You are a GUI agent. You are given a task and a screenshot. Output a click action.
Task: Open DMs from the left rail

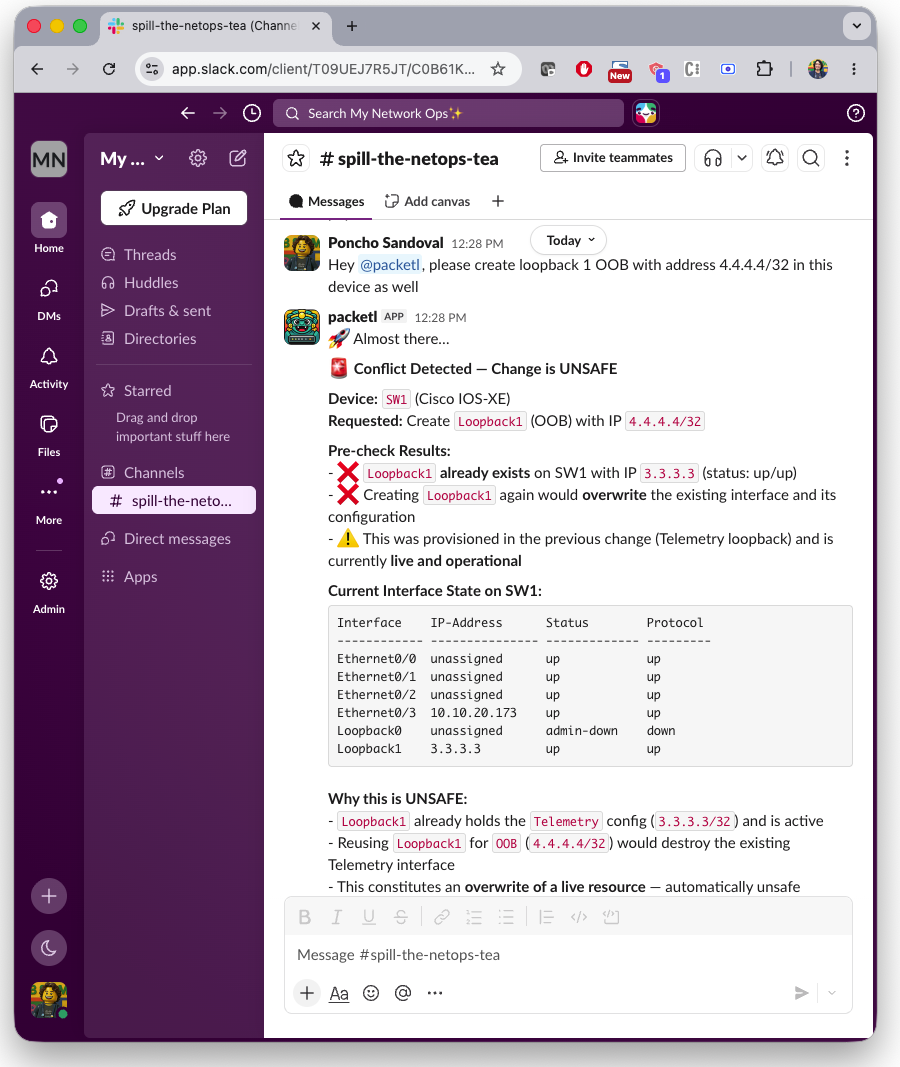(x=49, y=289)
